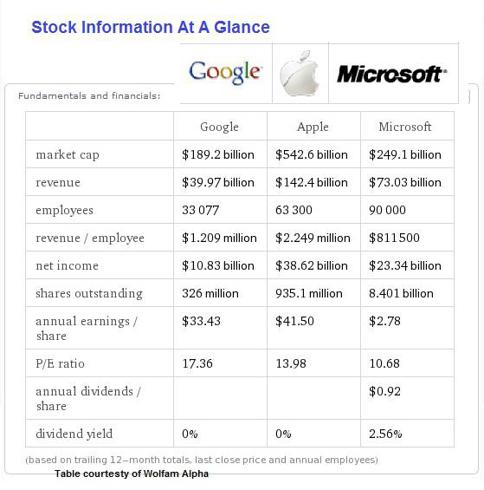Click Microsoft's 8.401 billion shares outstanding

(401, 293)
